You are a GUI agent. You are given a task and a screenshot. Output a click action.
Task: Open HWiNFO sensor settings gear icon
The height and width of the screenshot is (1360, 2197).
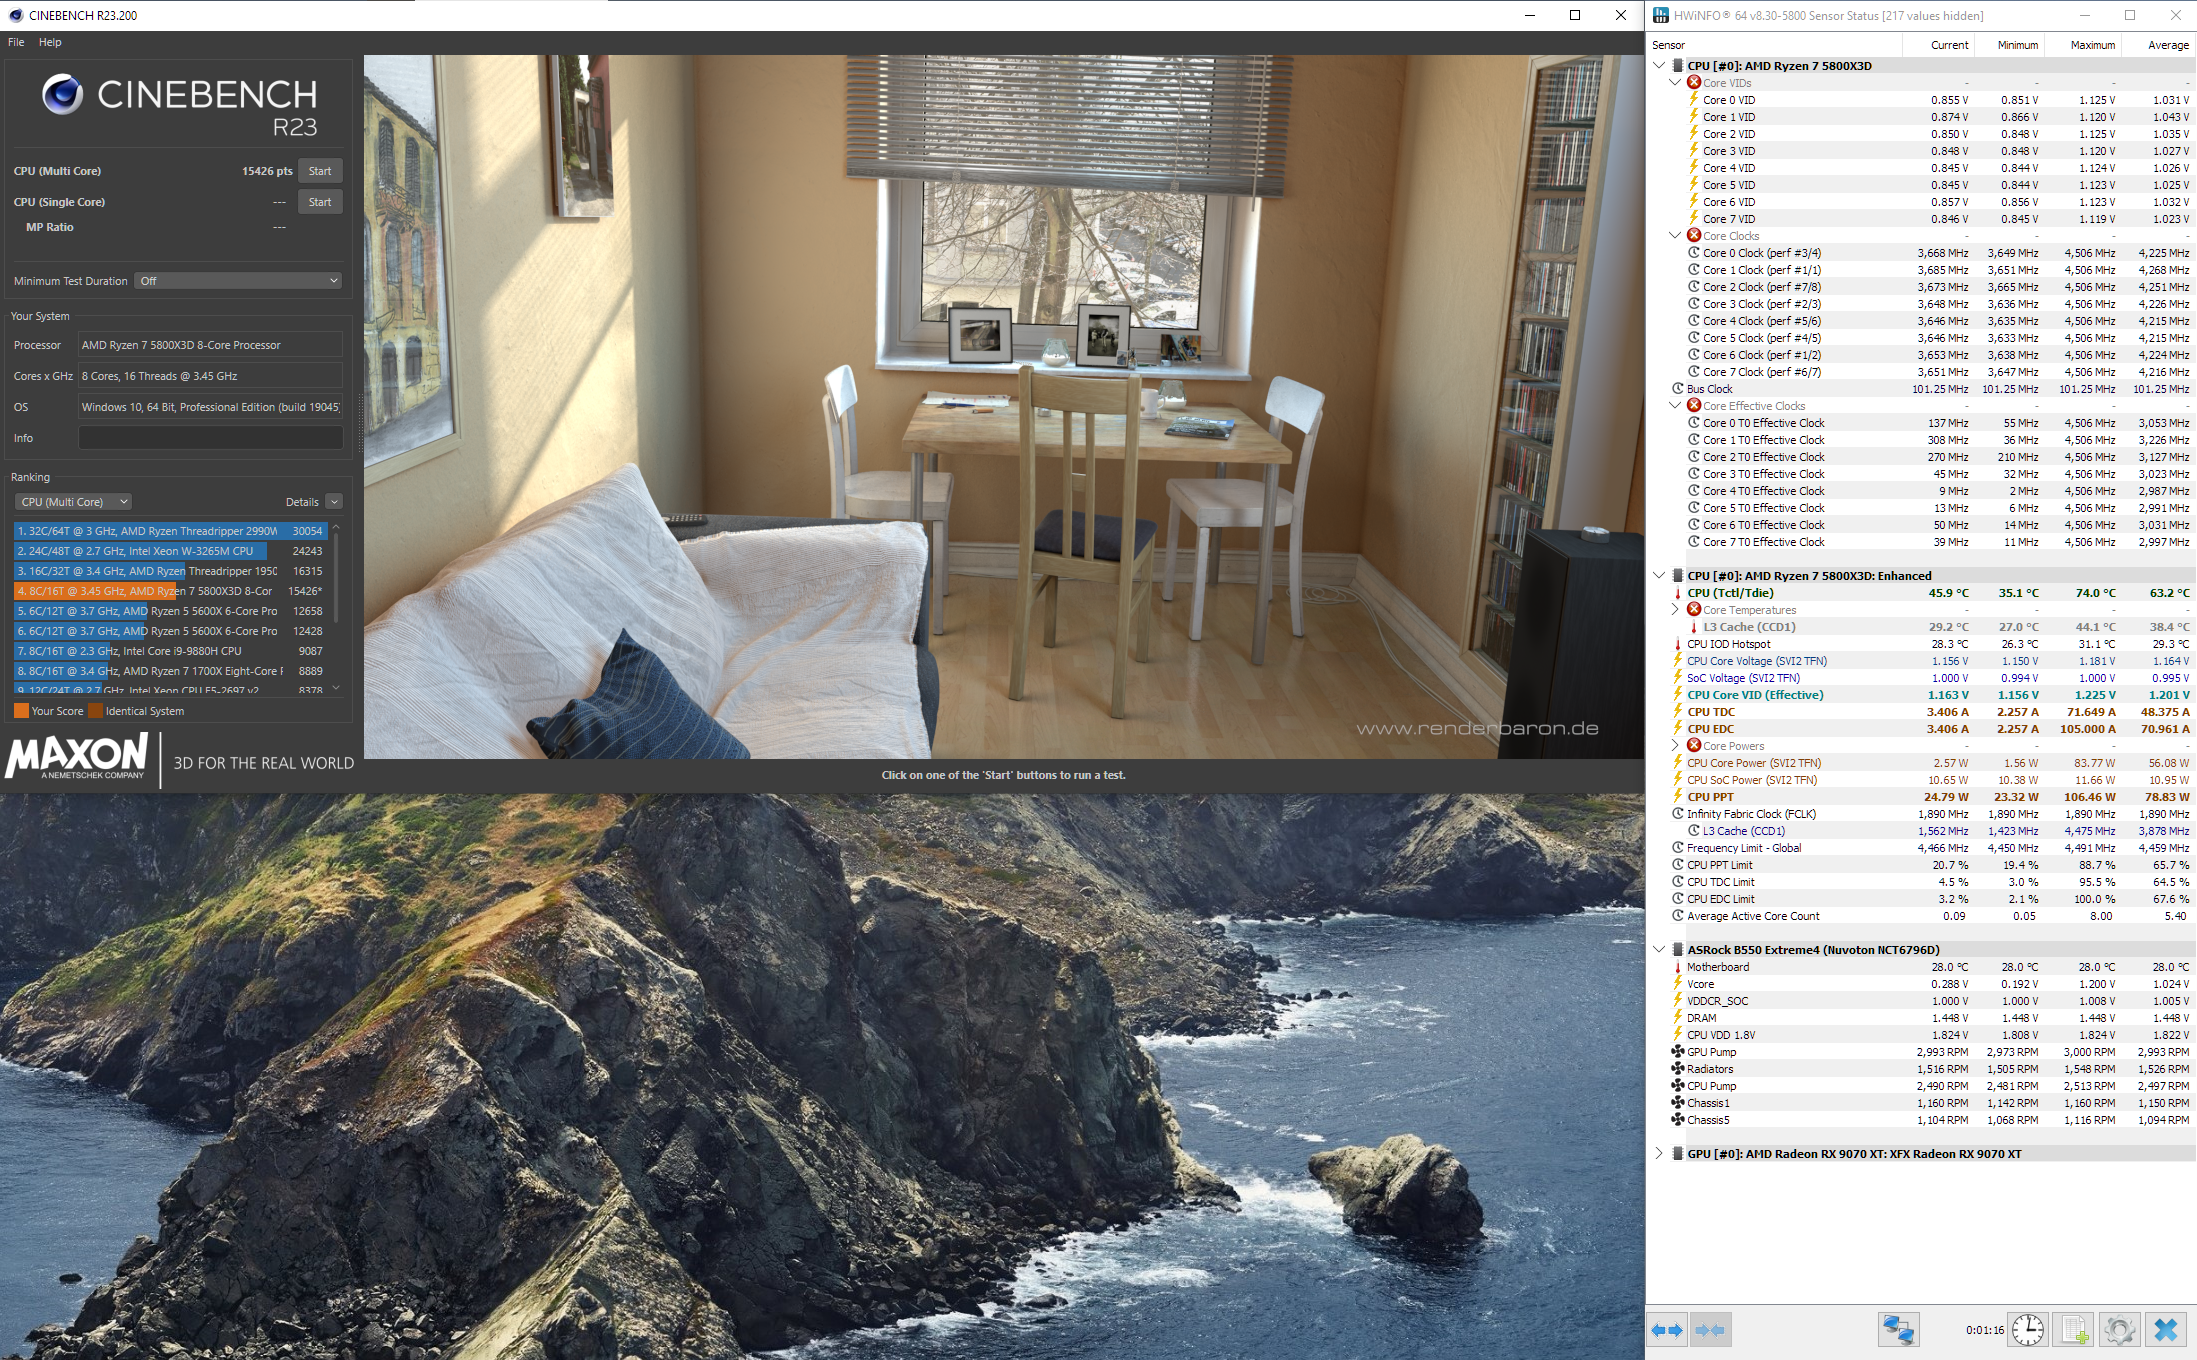pyautogui.click(x=2120, y=1330)
